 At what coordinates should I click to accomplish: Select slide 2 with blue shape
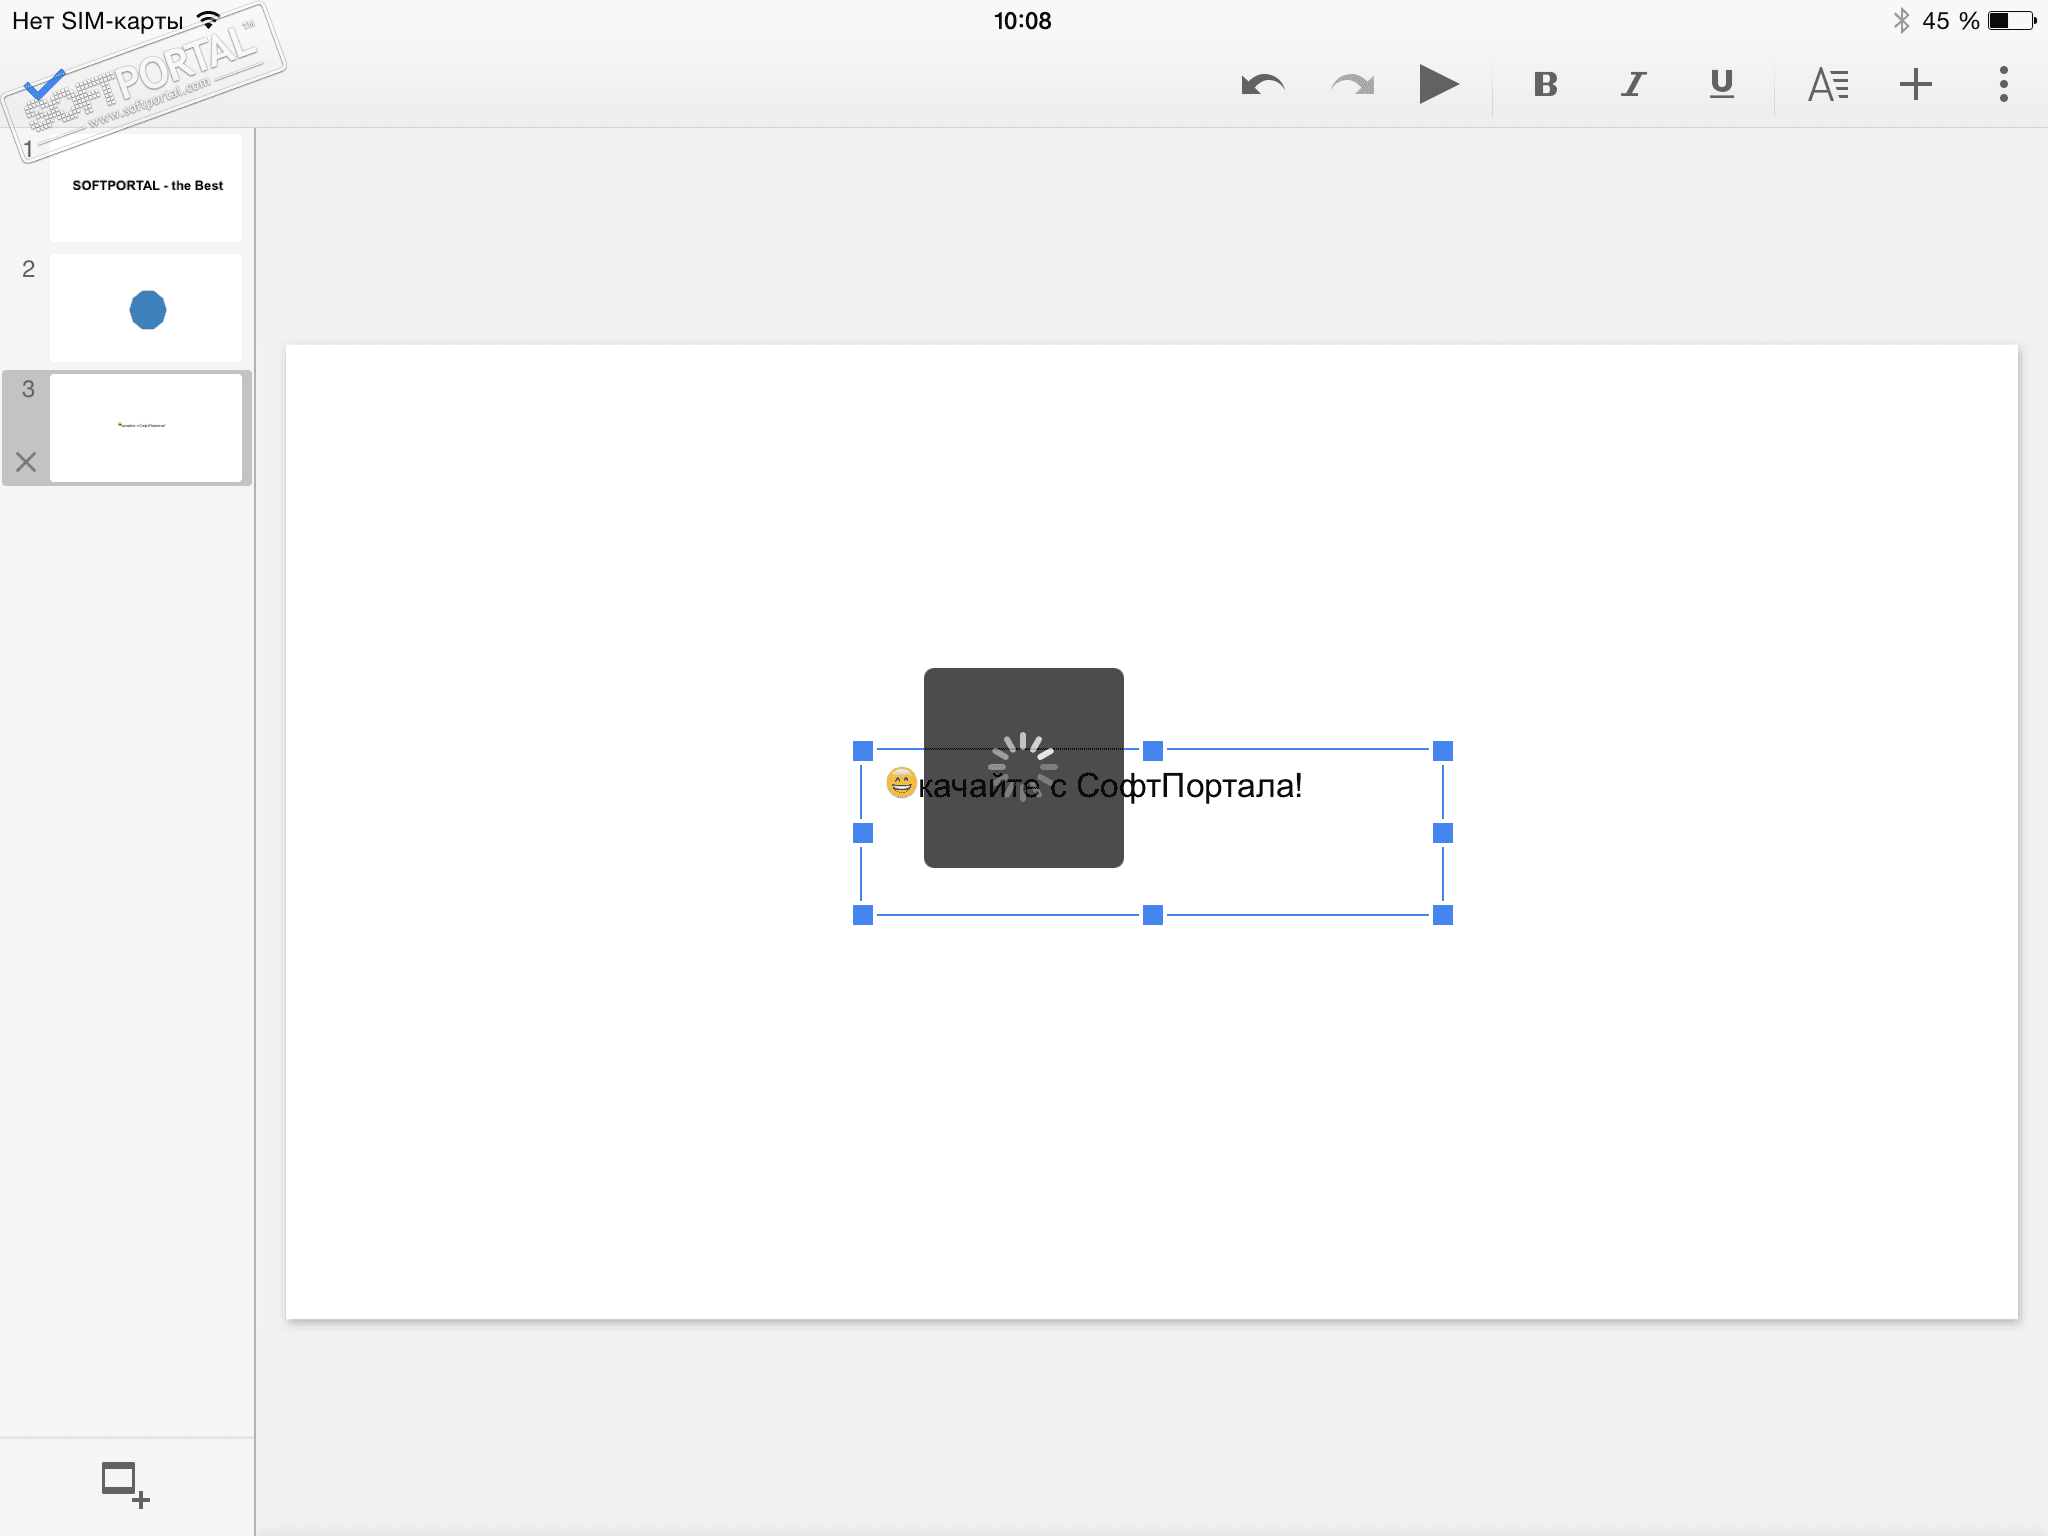(146, 308)
